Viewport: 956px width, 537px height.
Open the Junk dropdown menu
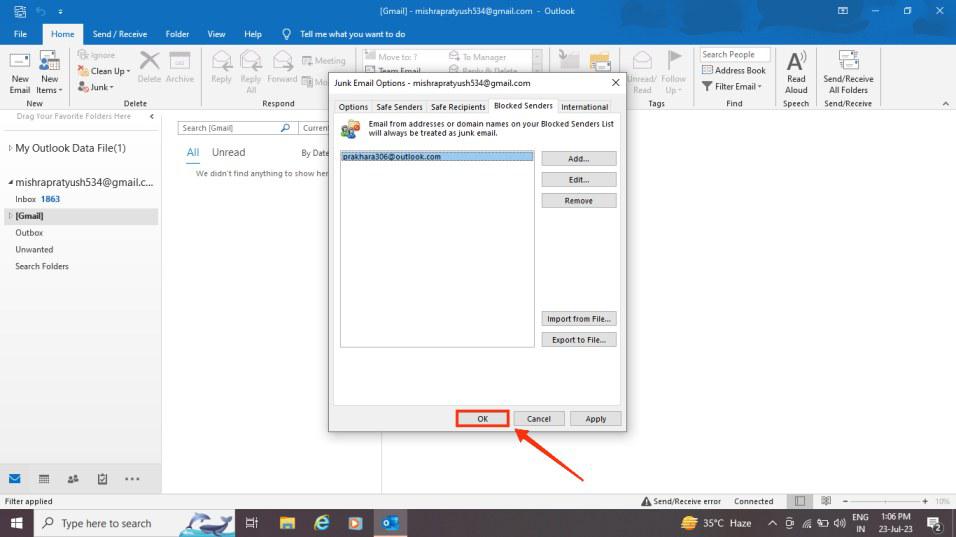coord(96,87)
